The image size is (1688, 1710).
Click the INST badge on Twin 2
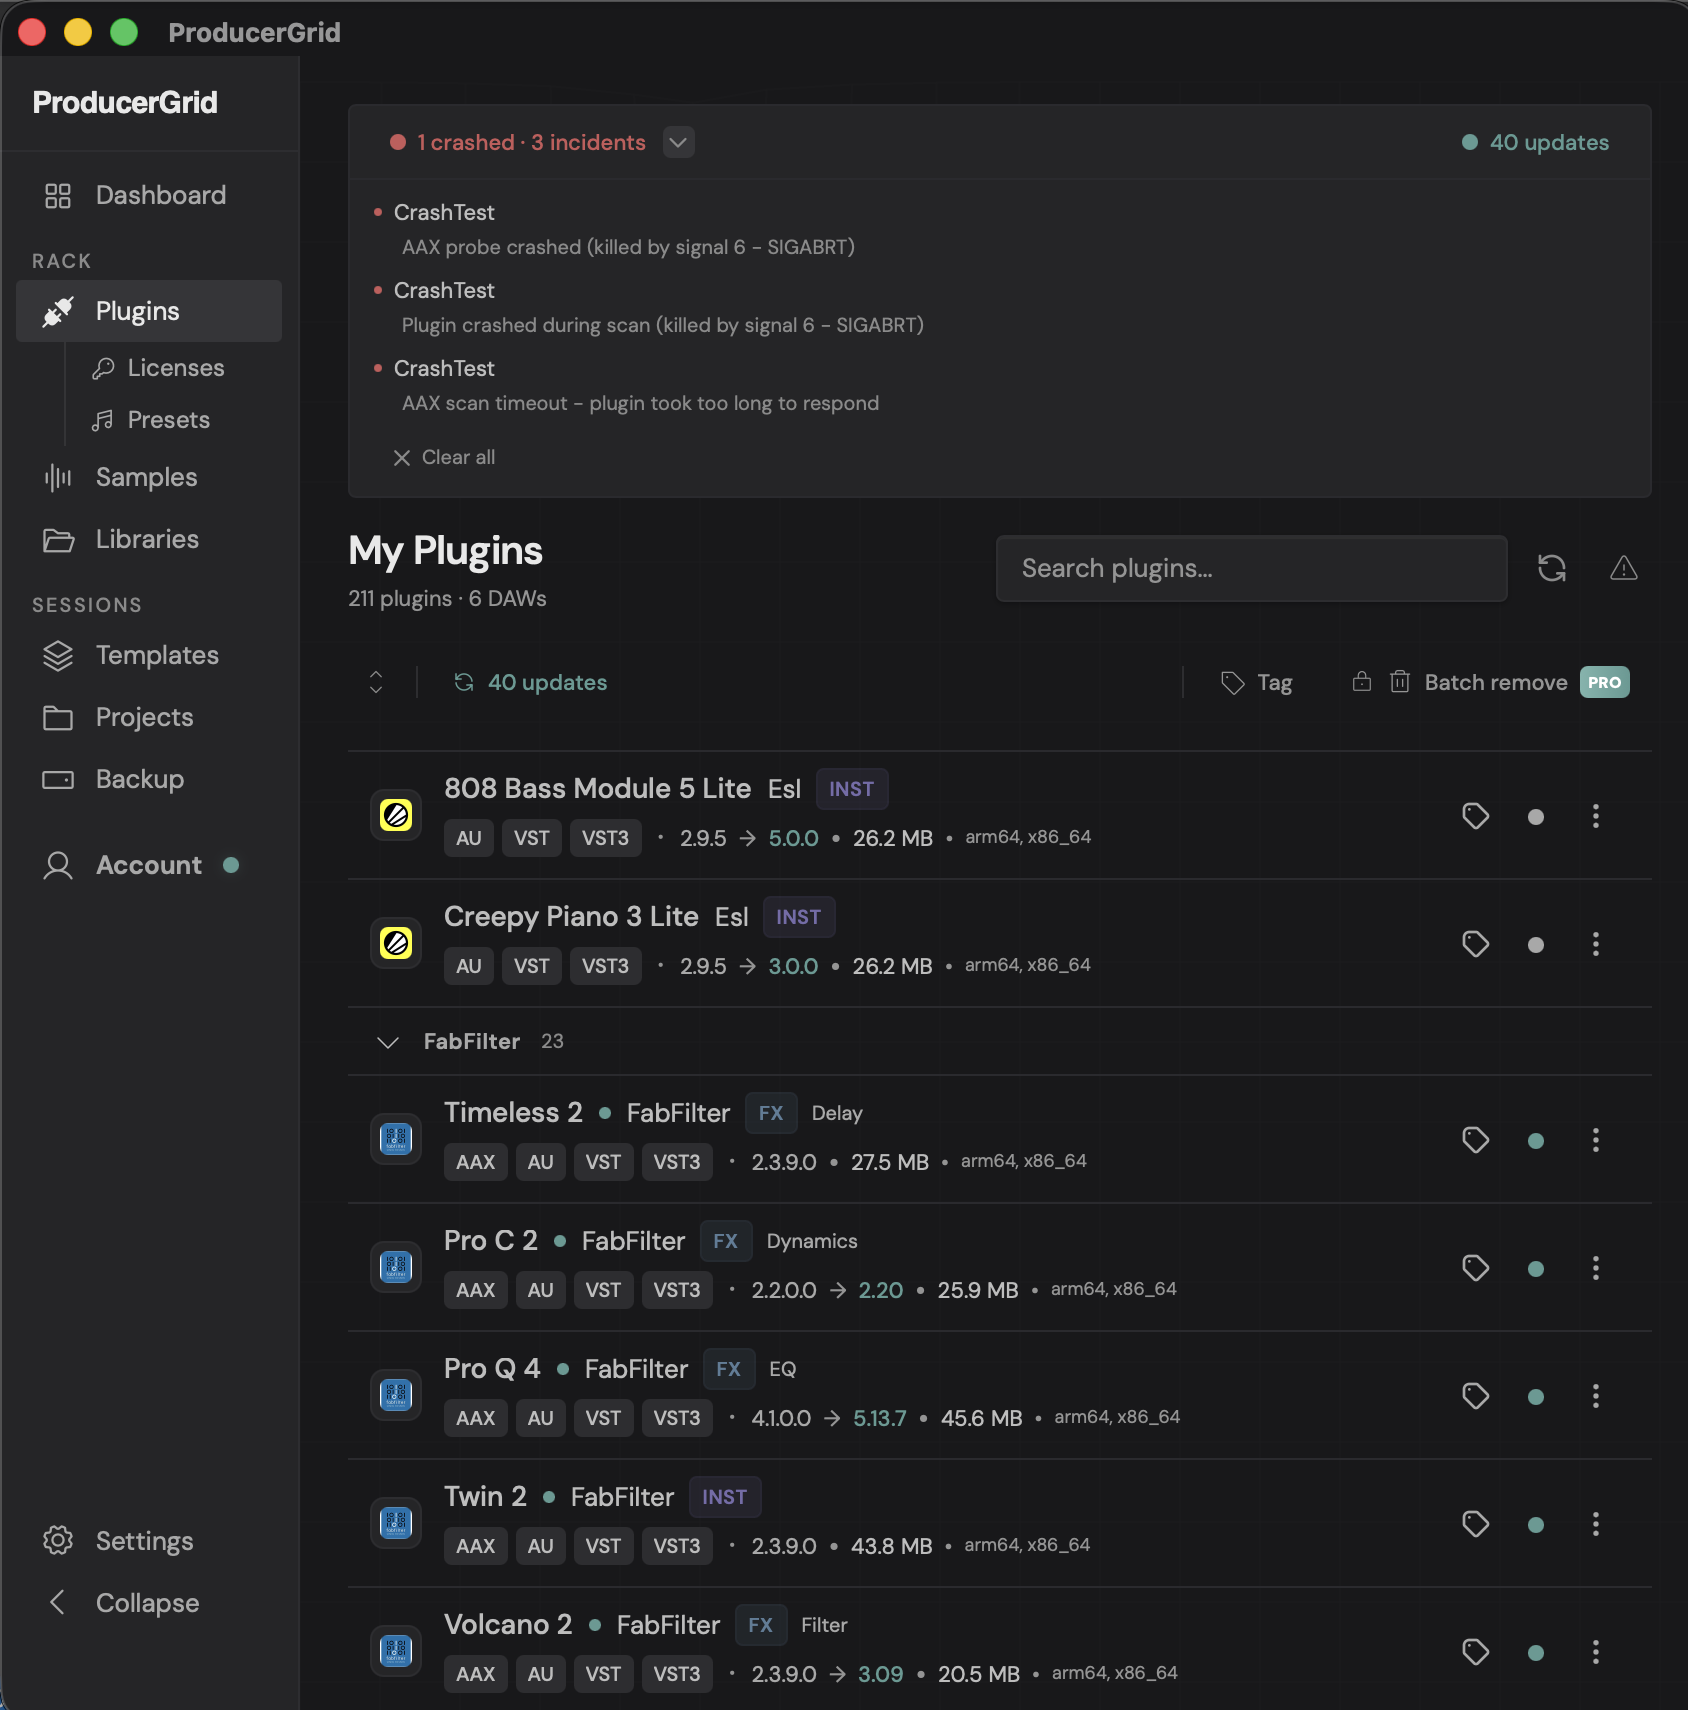pos(725,1497)
